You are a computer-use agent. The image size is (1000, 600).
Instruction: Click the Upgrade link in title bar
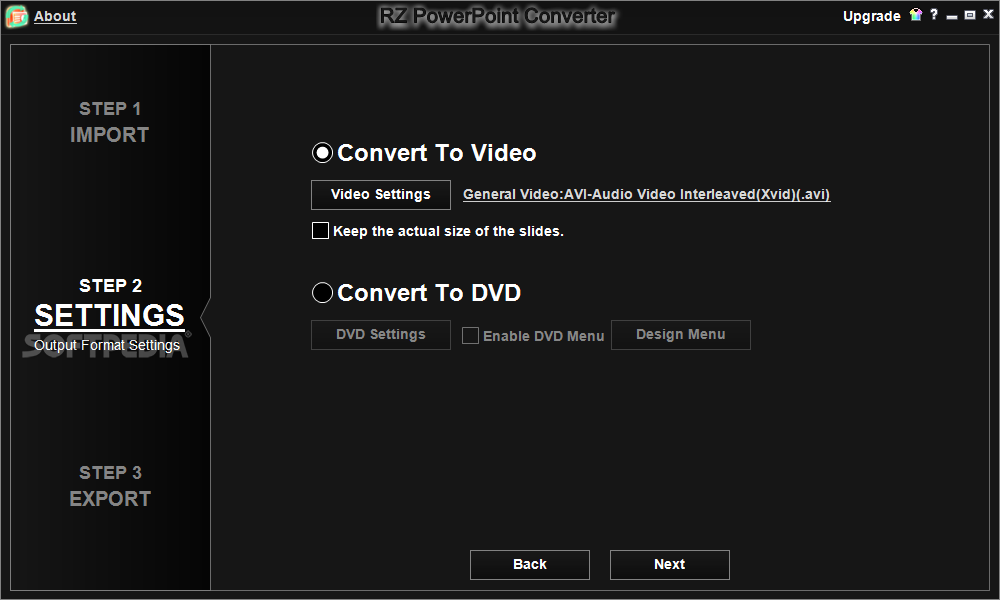point(871,16)
